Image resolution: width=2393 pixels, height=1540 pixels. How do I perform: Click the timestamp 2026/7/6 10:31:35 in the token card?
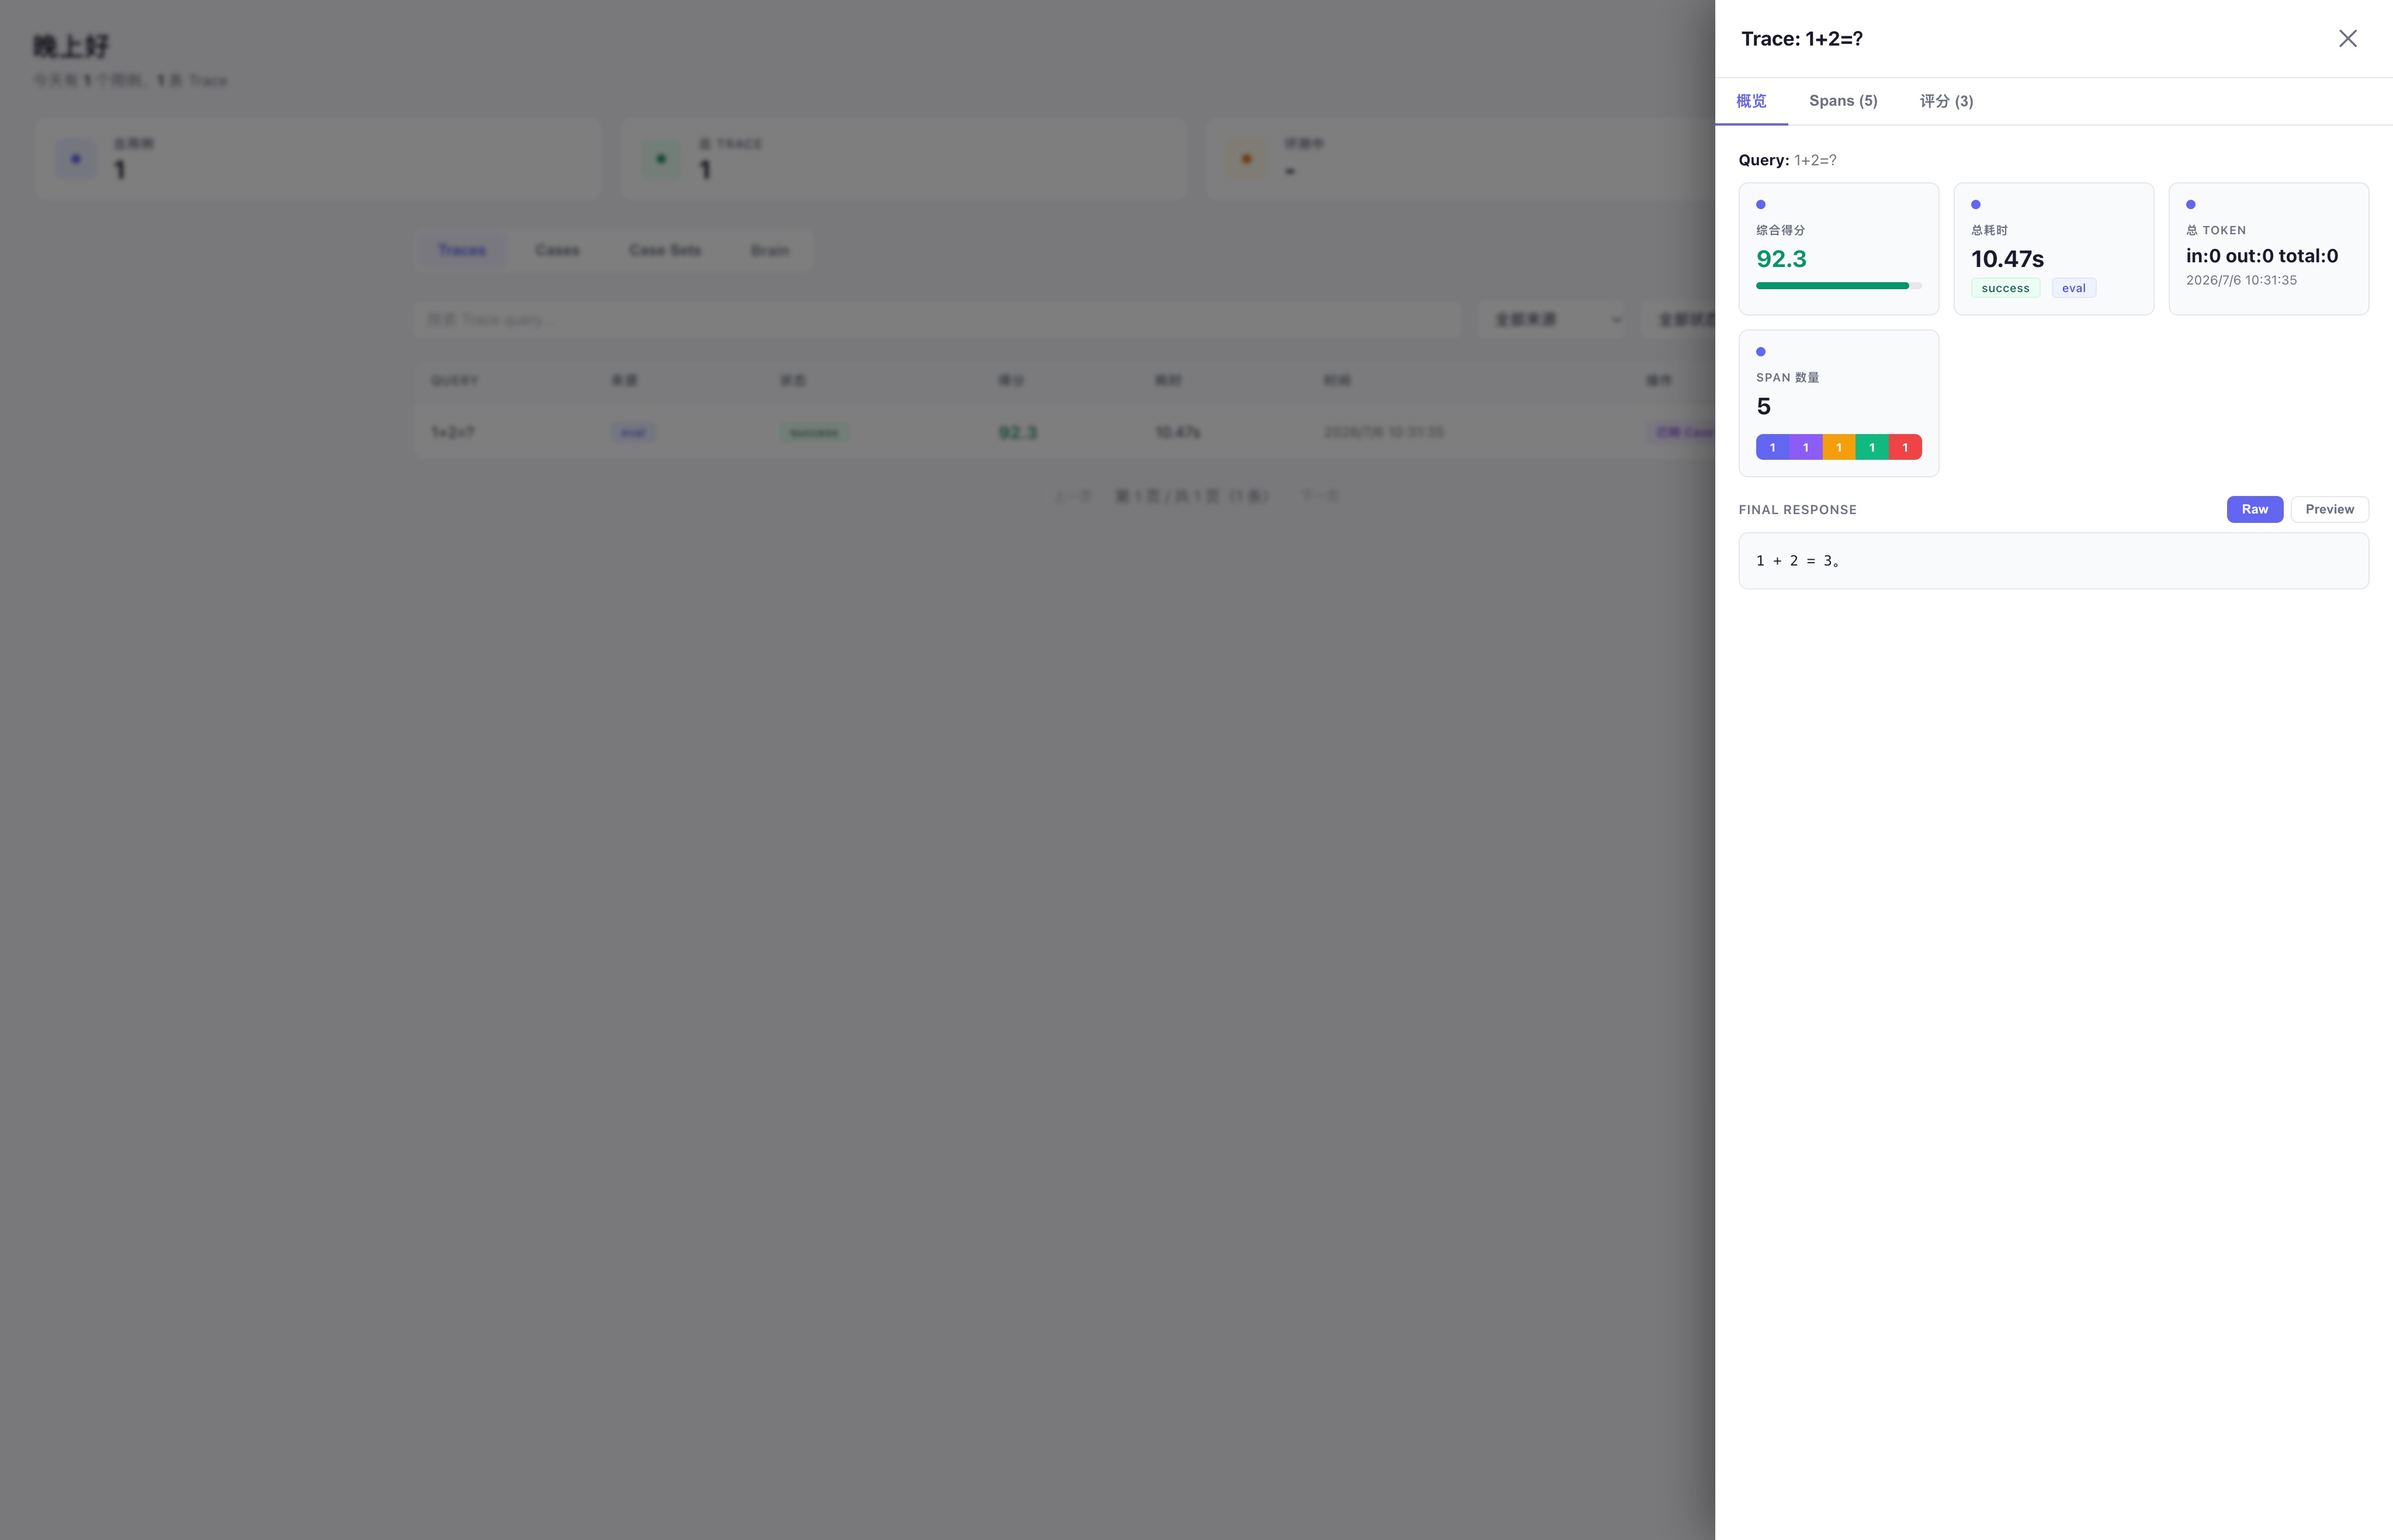[x=2241, y=280]
